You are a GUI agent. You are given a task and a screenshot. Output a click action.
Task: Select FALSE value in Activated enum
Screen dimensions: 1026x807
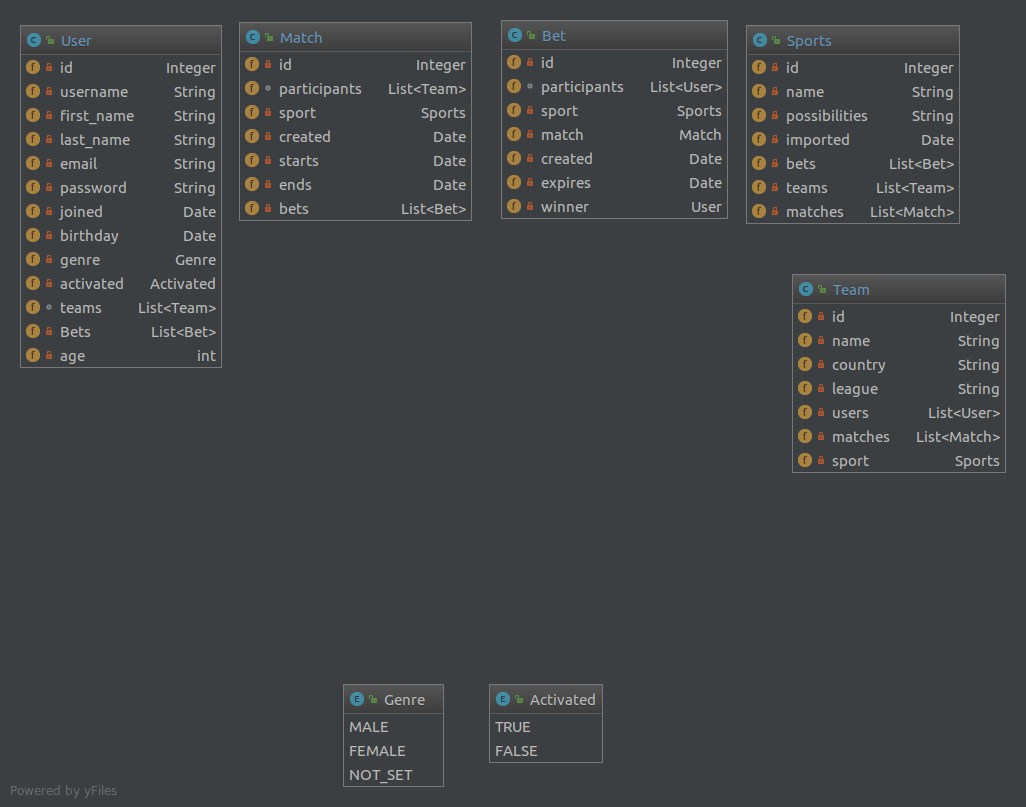516,751
